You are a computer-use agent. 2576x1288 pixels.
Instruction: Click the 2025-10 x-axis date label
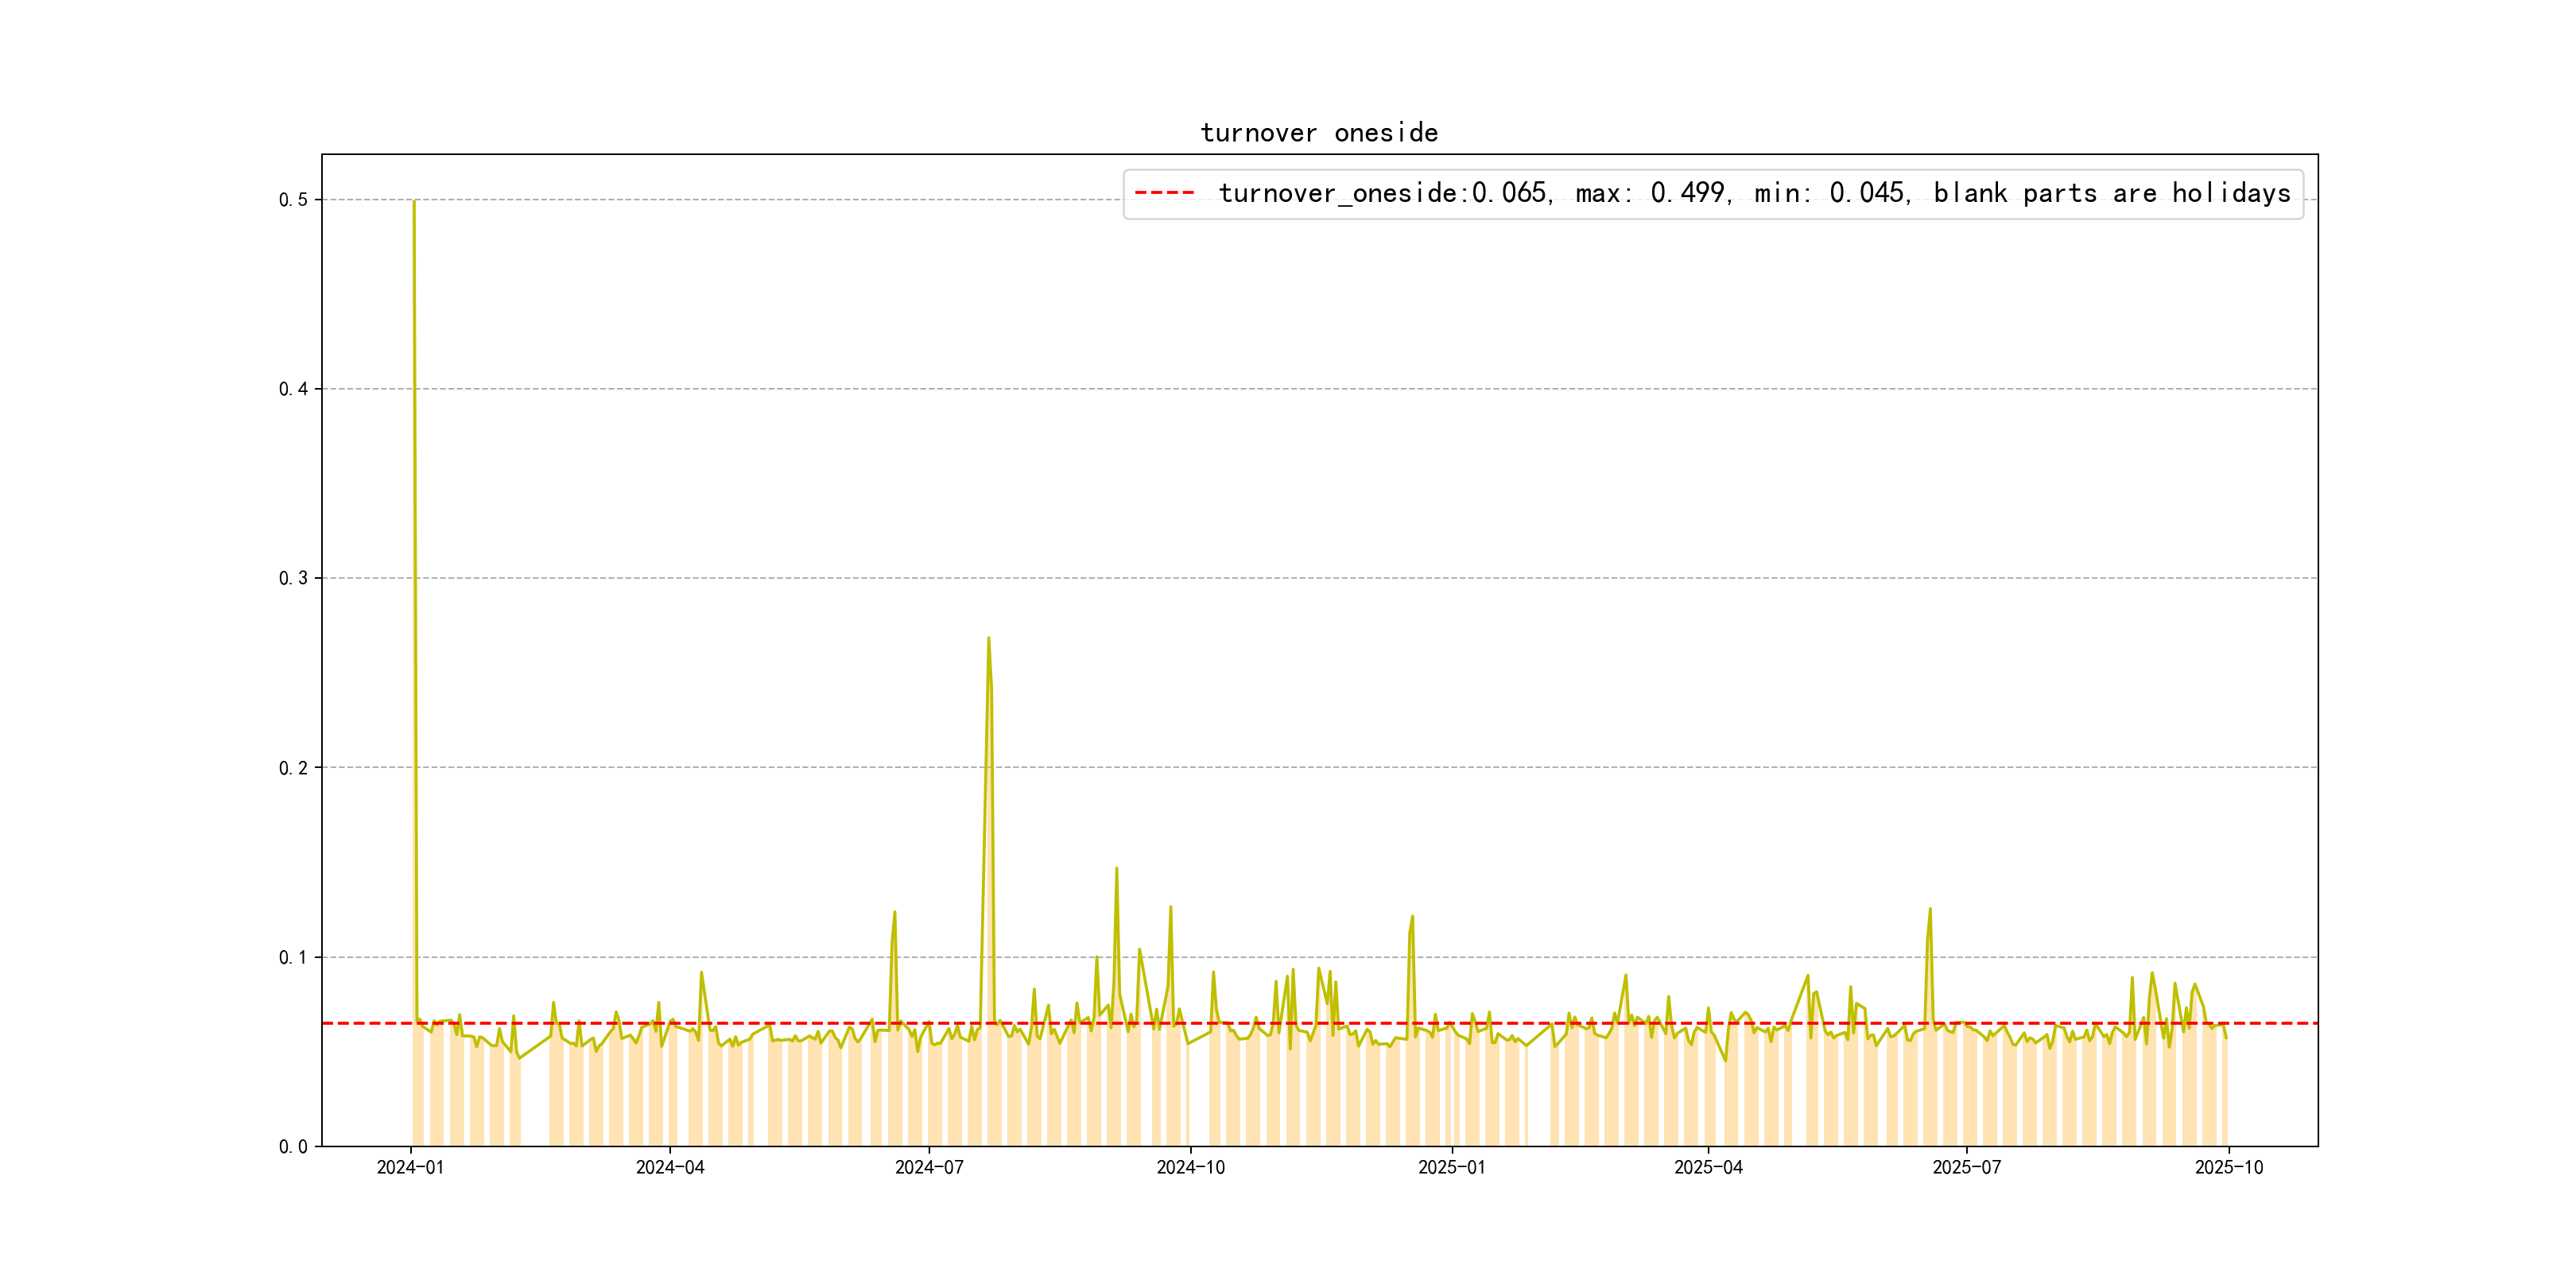tap(2229, 1168)
